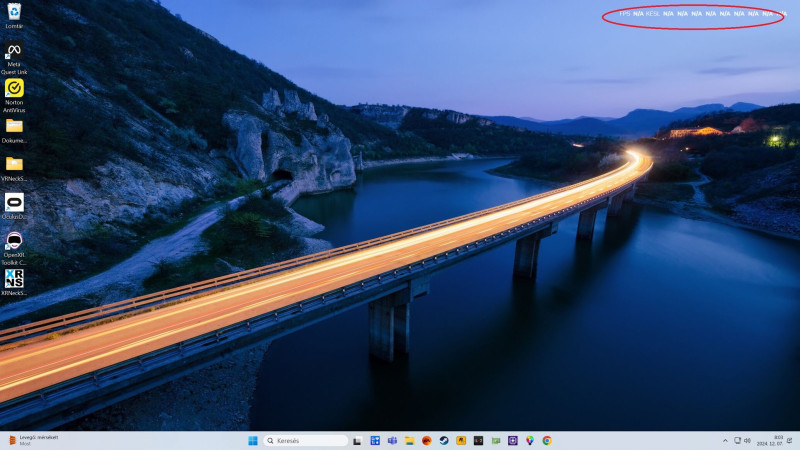Open the Lomtár recycle bin icon
Screen dimensions: 800x450
tap(14, 16)
